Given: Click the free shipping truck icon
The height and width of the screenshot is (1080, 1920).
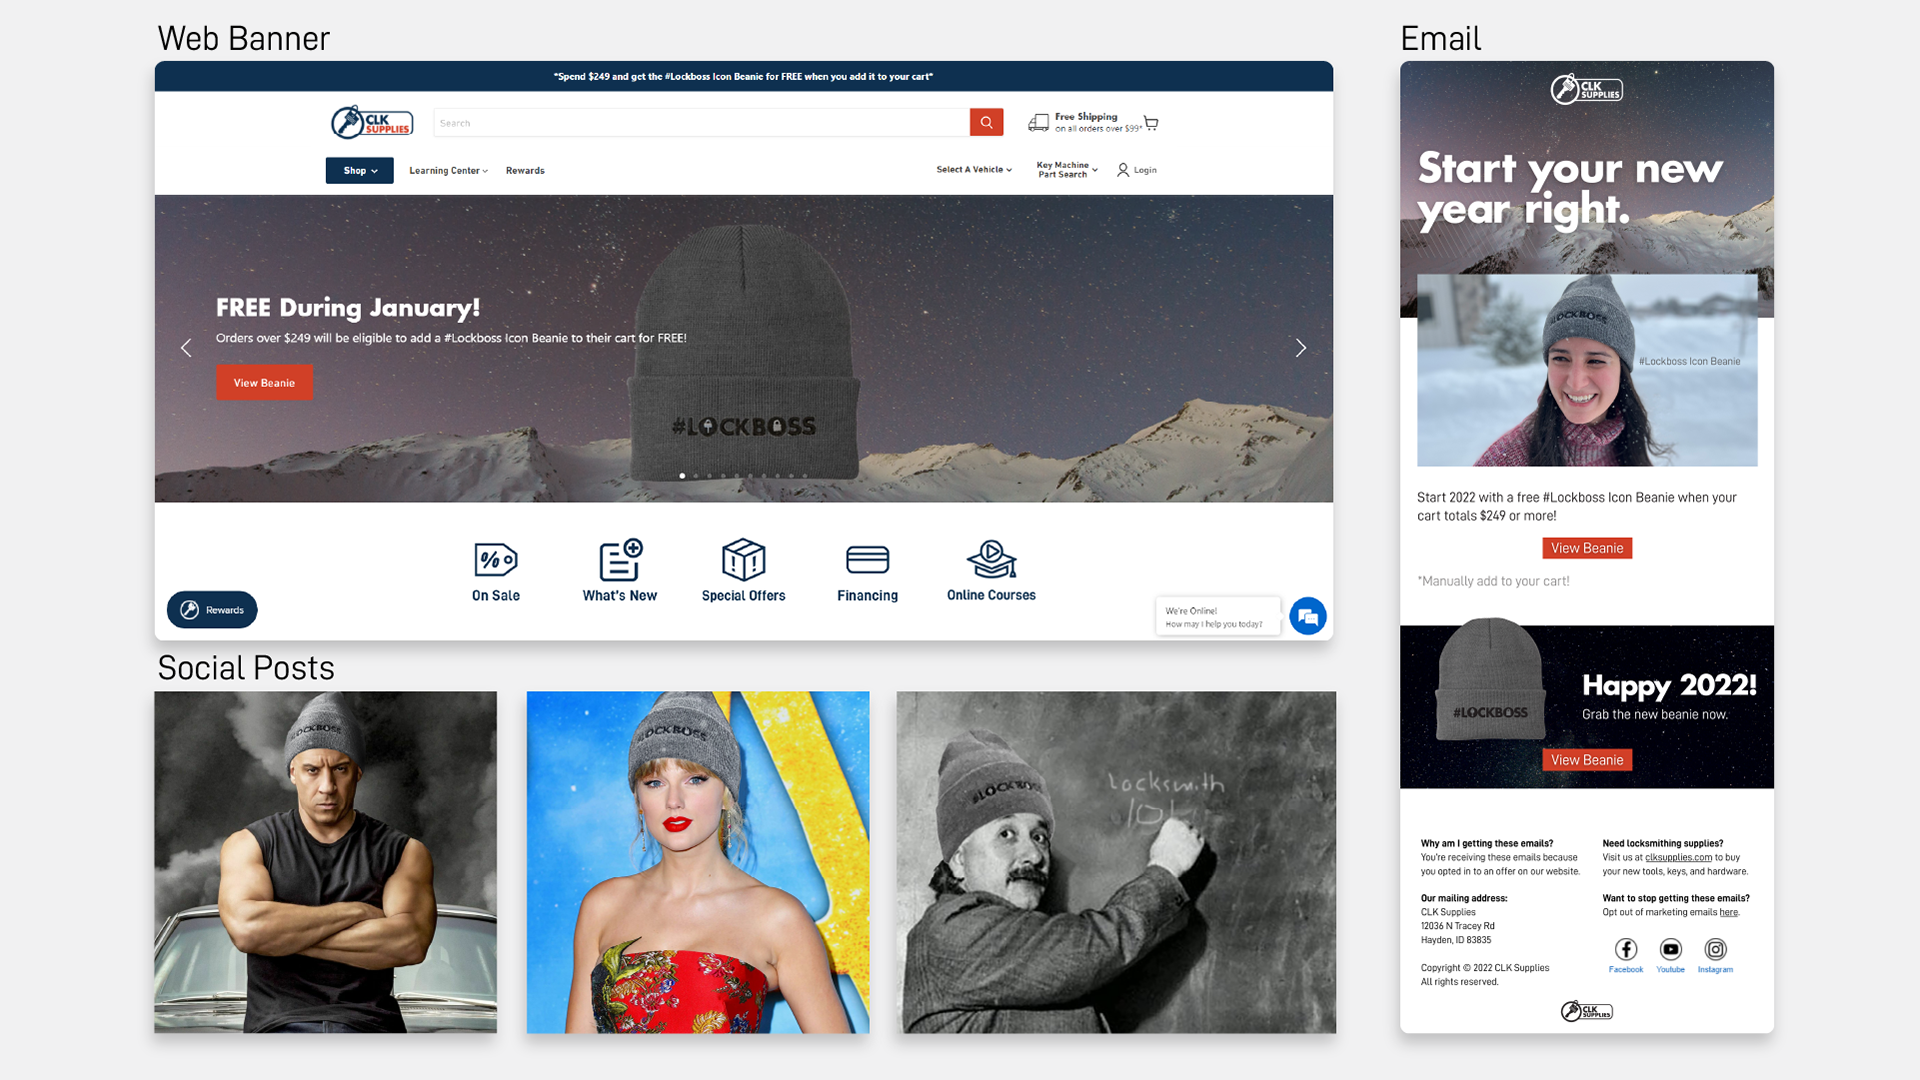Looking at the screenshot, I should (x=1039, y=122).
